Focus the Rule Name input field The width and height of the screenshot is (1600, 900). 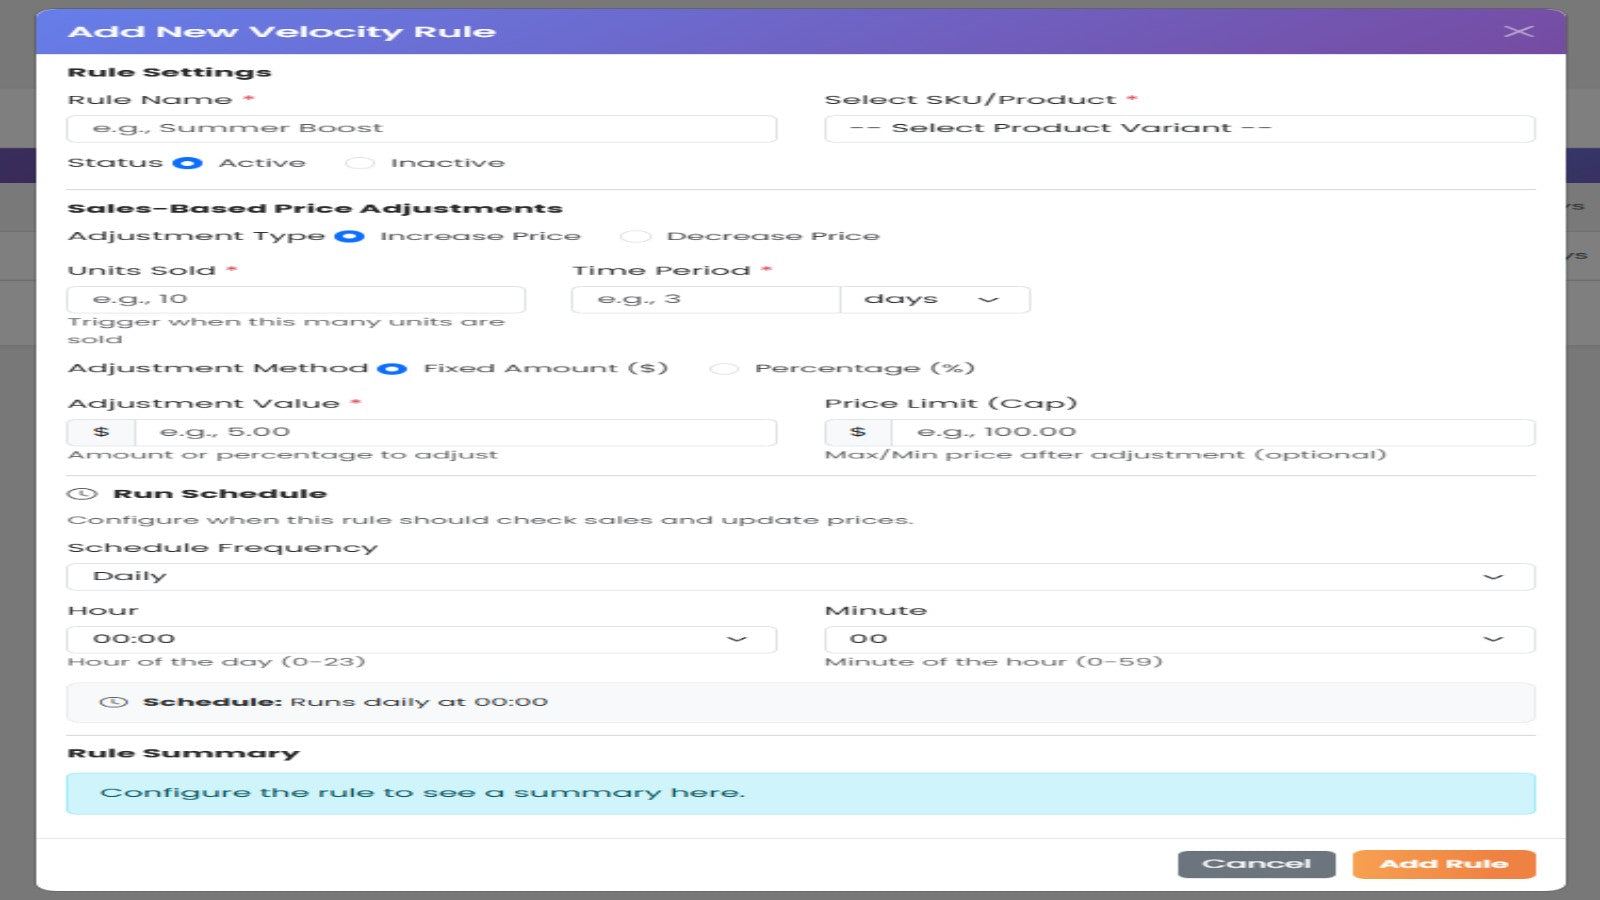tap(421, 129)
